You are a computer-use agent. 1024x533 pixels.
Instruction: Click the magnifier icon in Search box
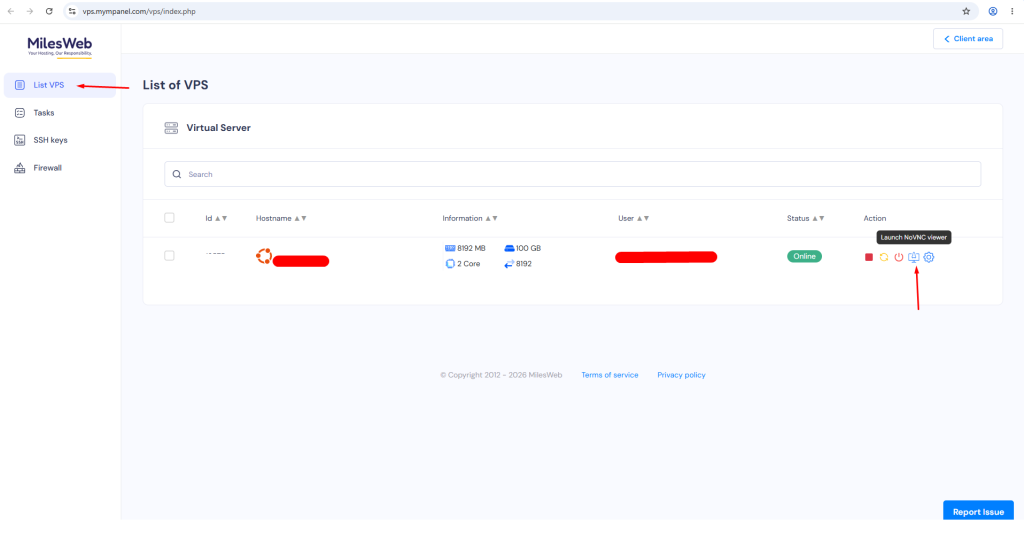(x=177, y=174)
